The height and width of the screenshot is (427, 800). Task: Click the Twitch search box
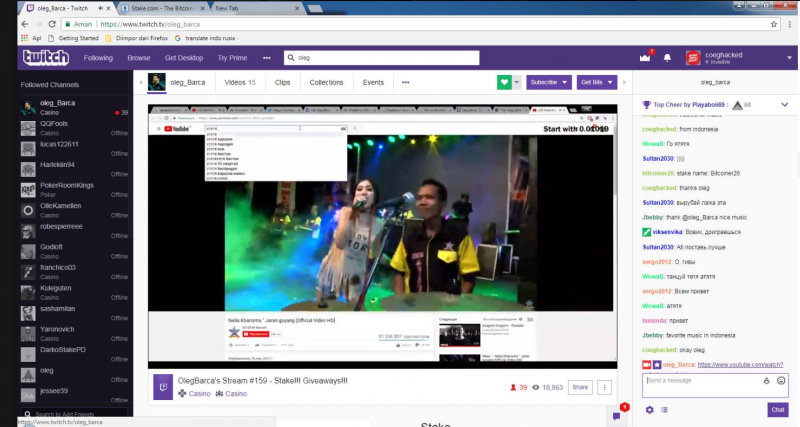381,58
